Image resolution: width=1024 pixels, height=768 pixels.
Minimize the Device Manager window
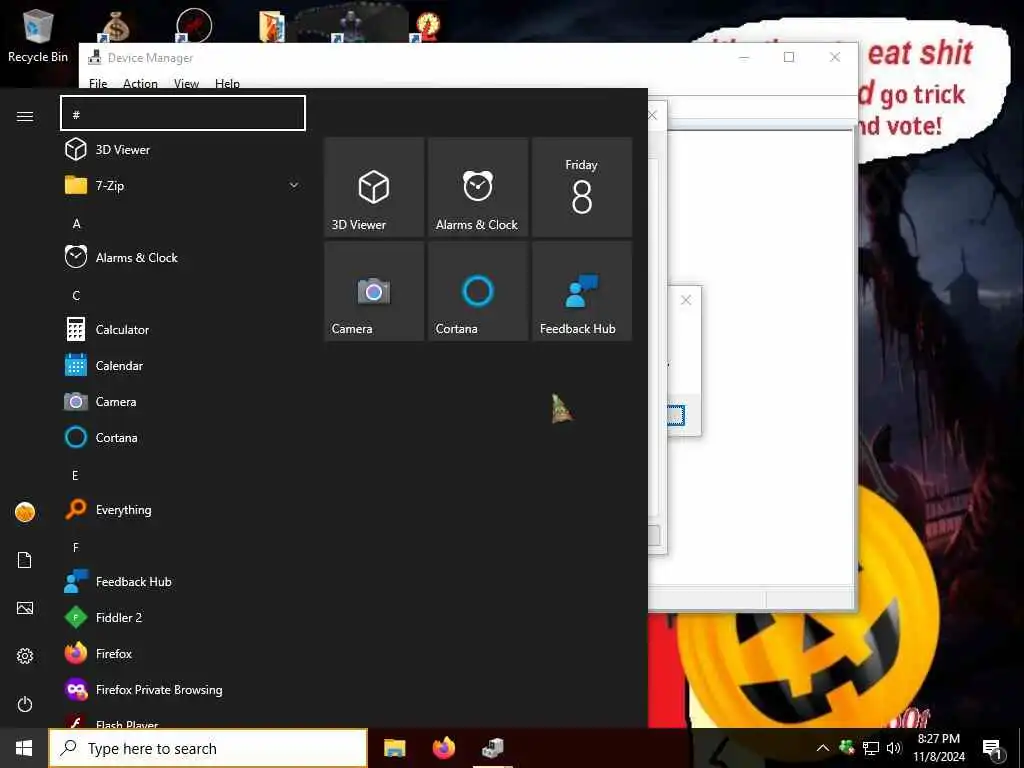[x=744, y=57]
